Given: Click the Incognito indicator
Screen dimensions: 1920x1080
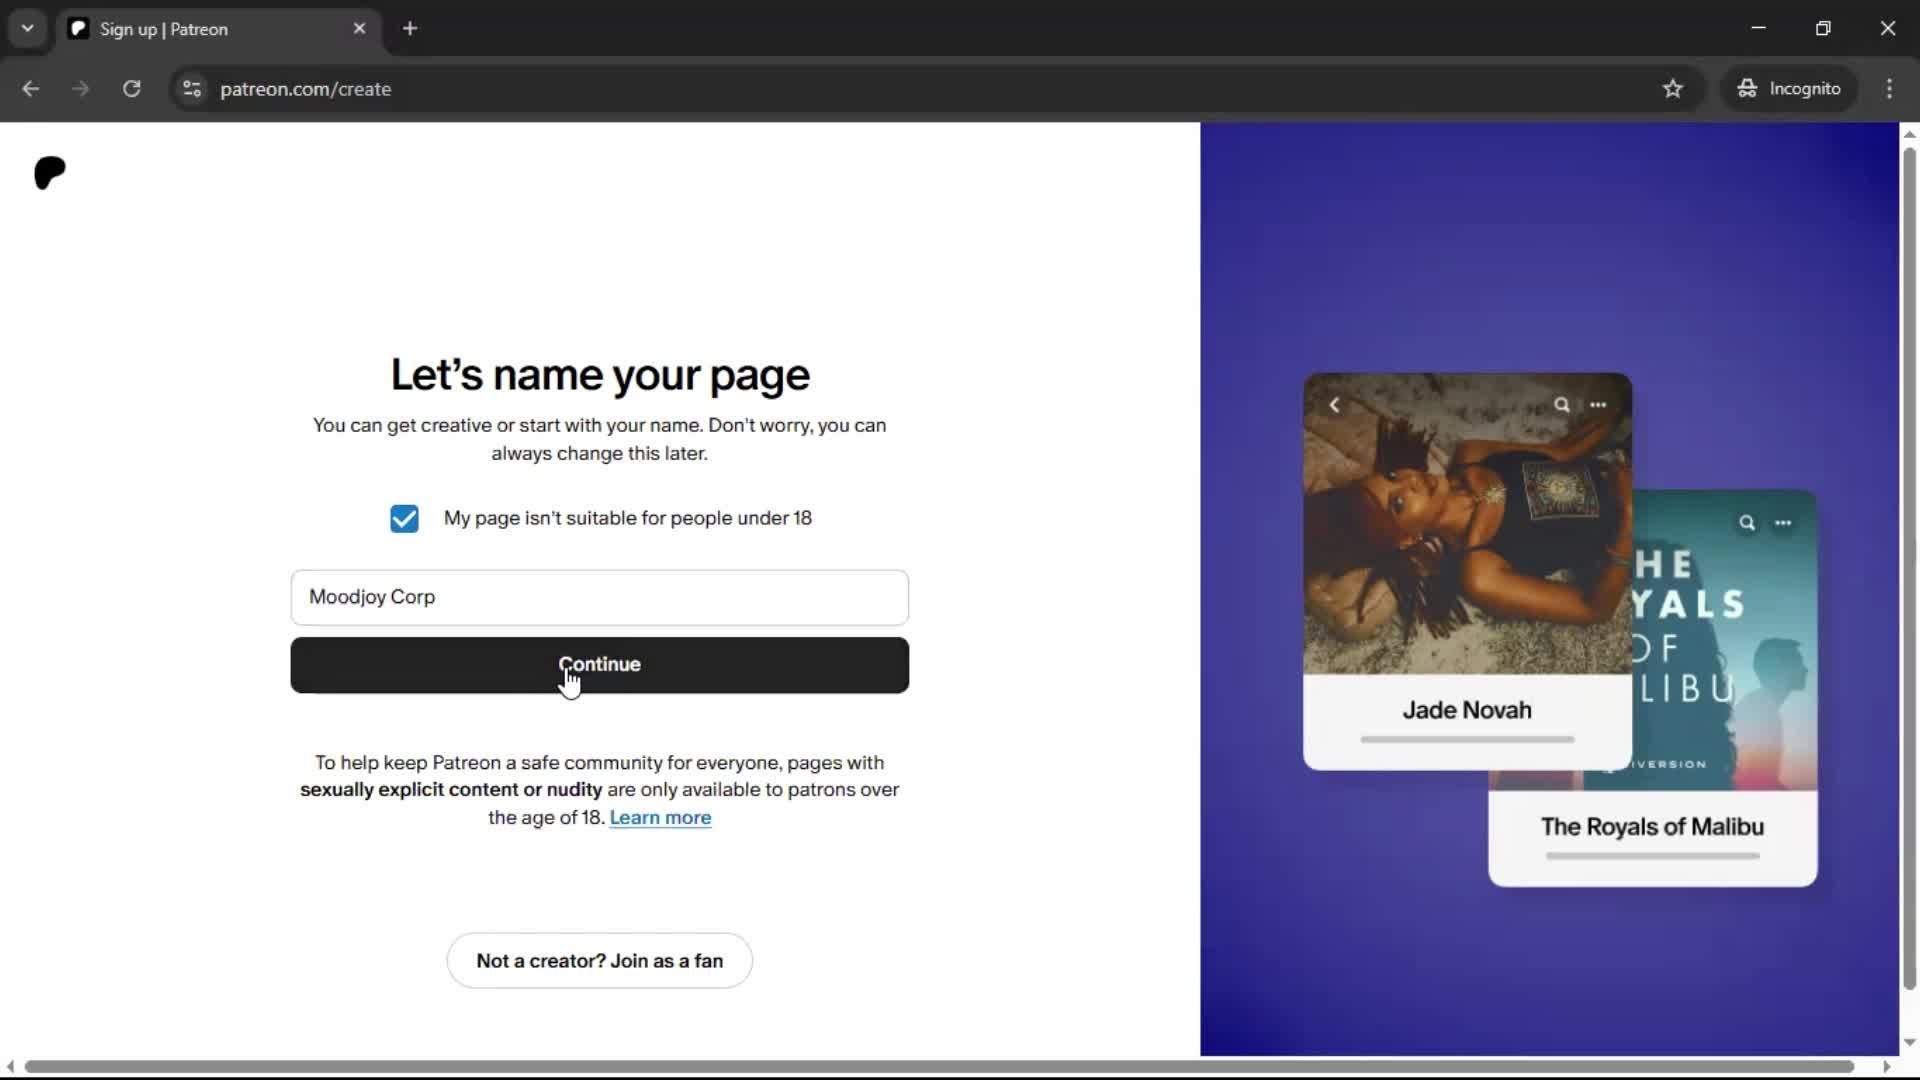Looking at the screenshot, I should pyautogui.click(x=1789, y=89).
